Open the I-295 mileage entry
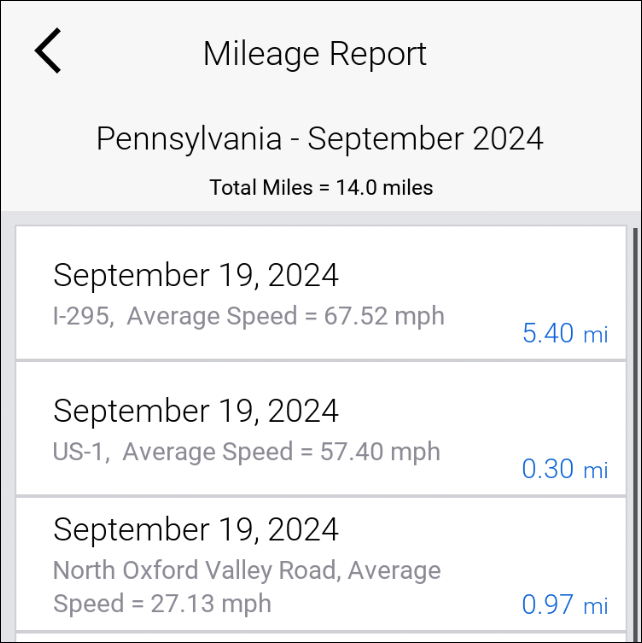Screen dimensions: 642x643 coord(320,293)
